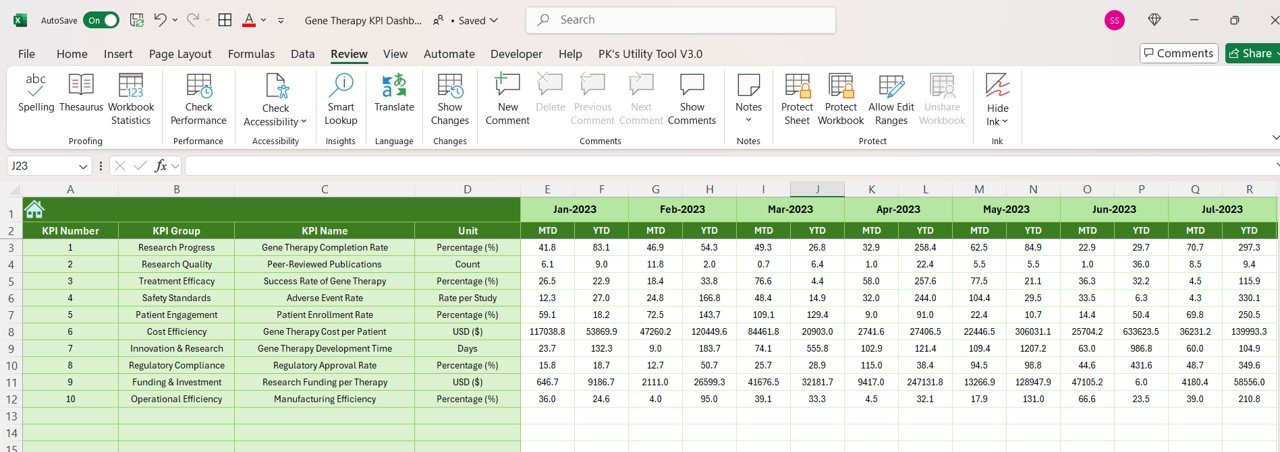Select column J header
This screenshot has height=452, width=1280.
817,189
